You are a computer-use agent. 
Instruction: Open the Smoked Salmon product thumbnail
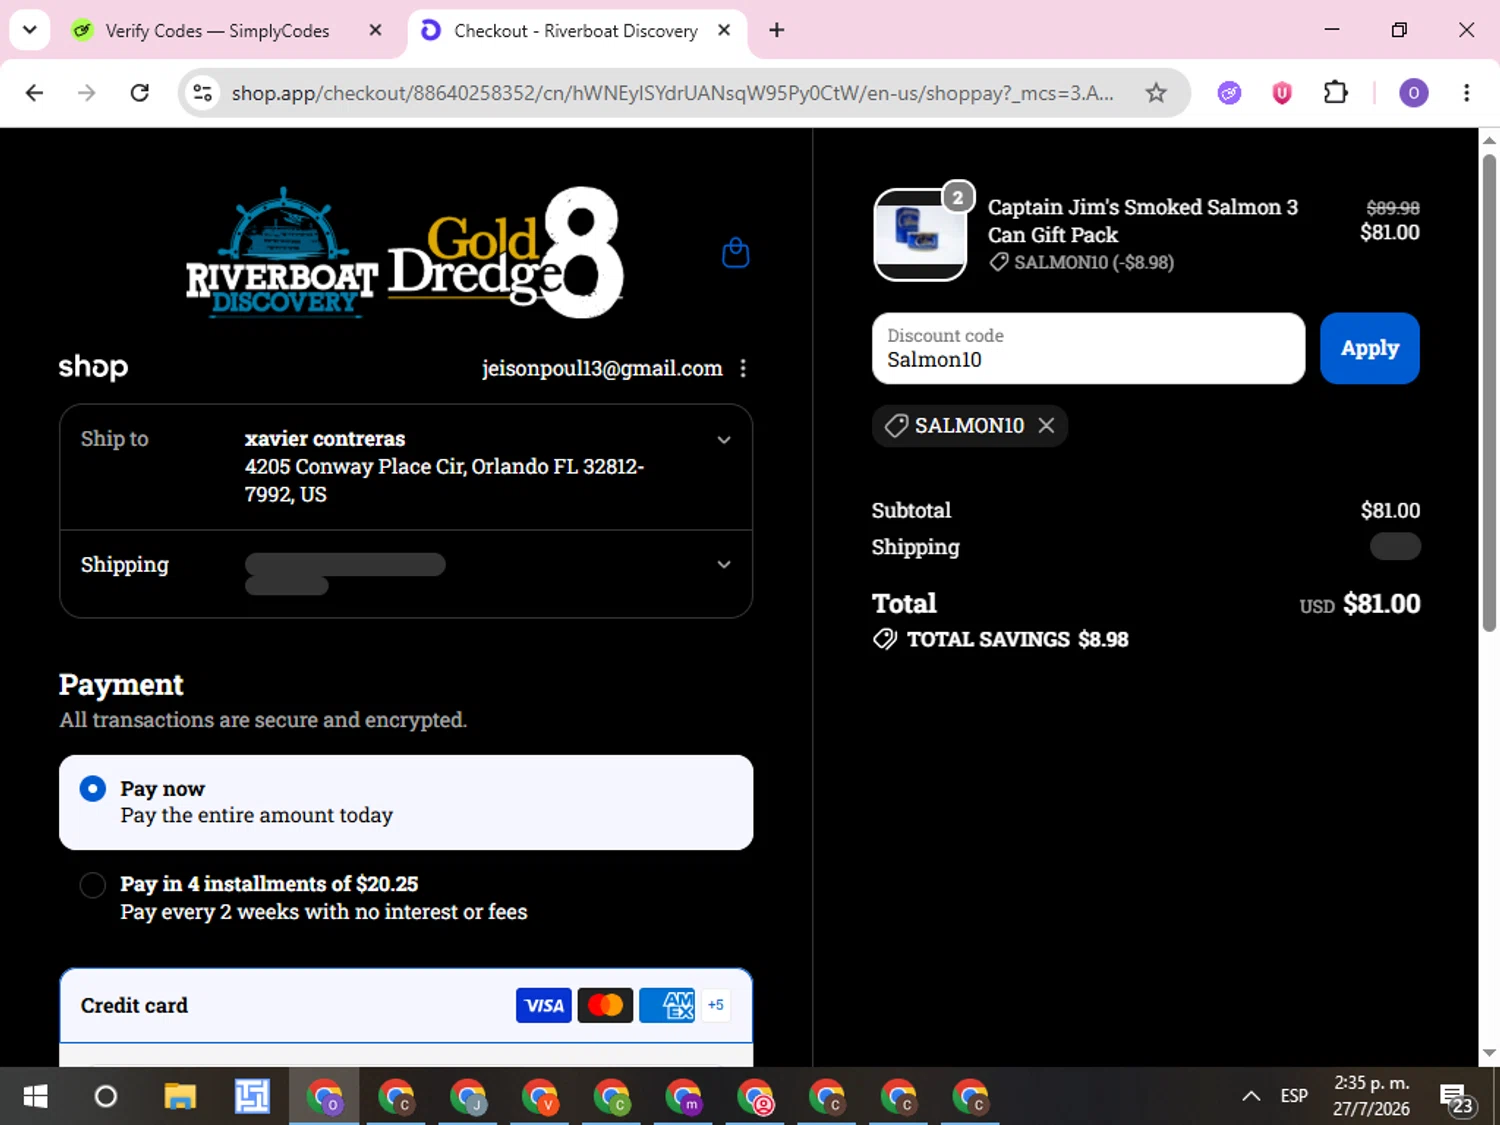(920, 235)
